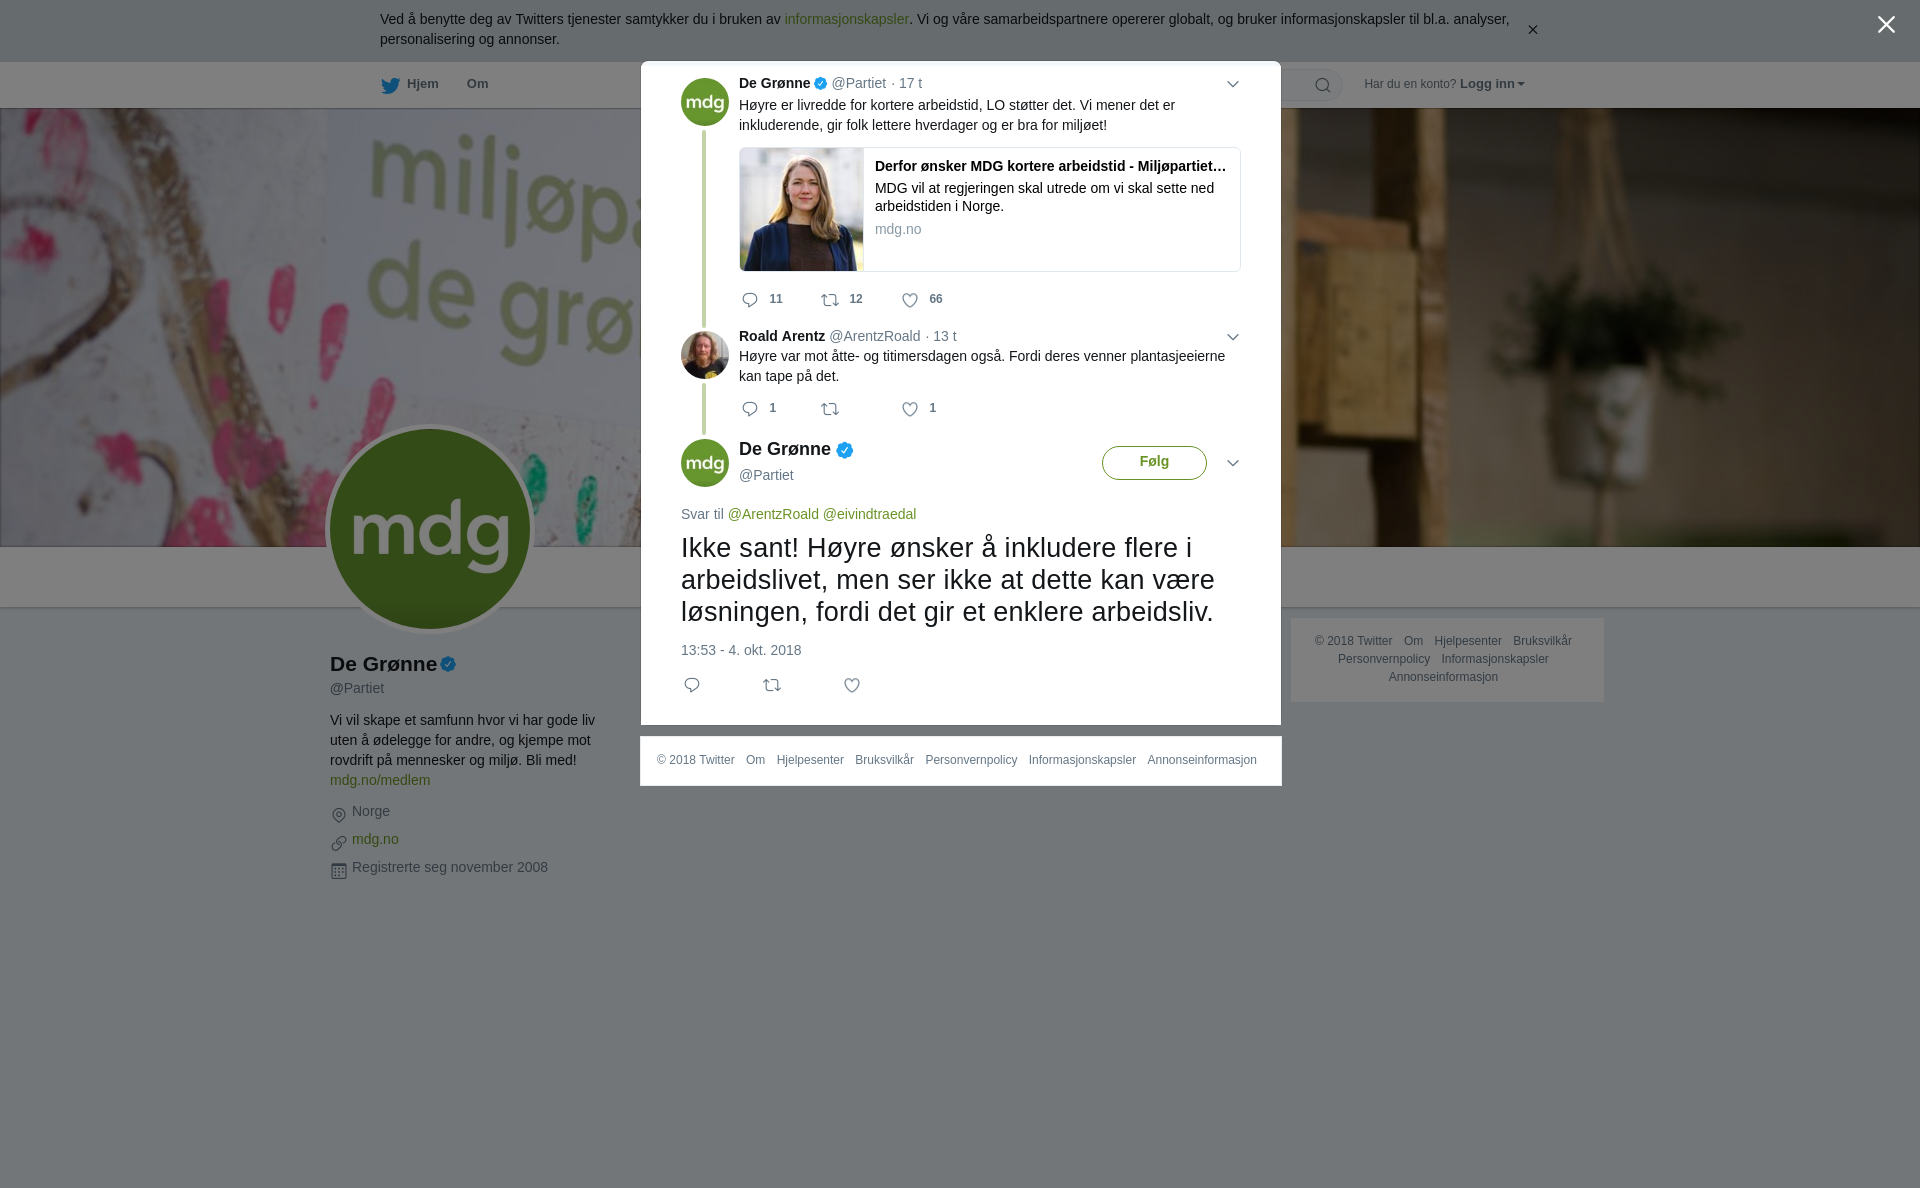This screenshot has width=1920, height=1188.
Task: Open the Logg inn dropdown
Action: [1491, 84]
